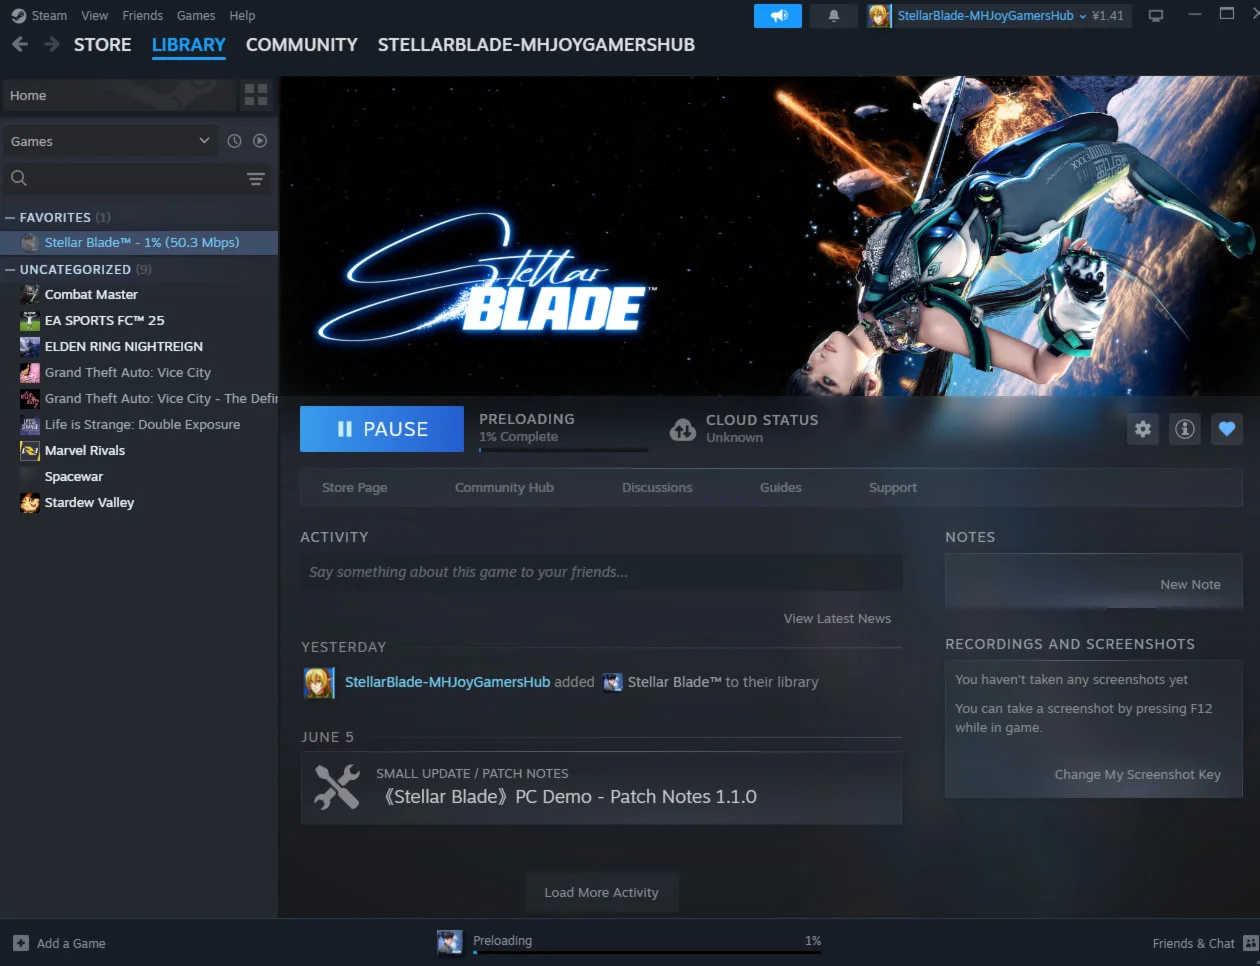Open the Games collection dropdown
Image resolution: width=1260 pixels, height=966 pixels.
click(108, 141)
